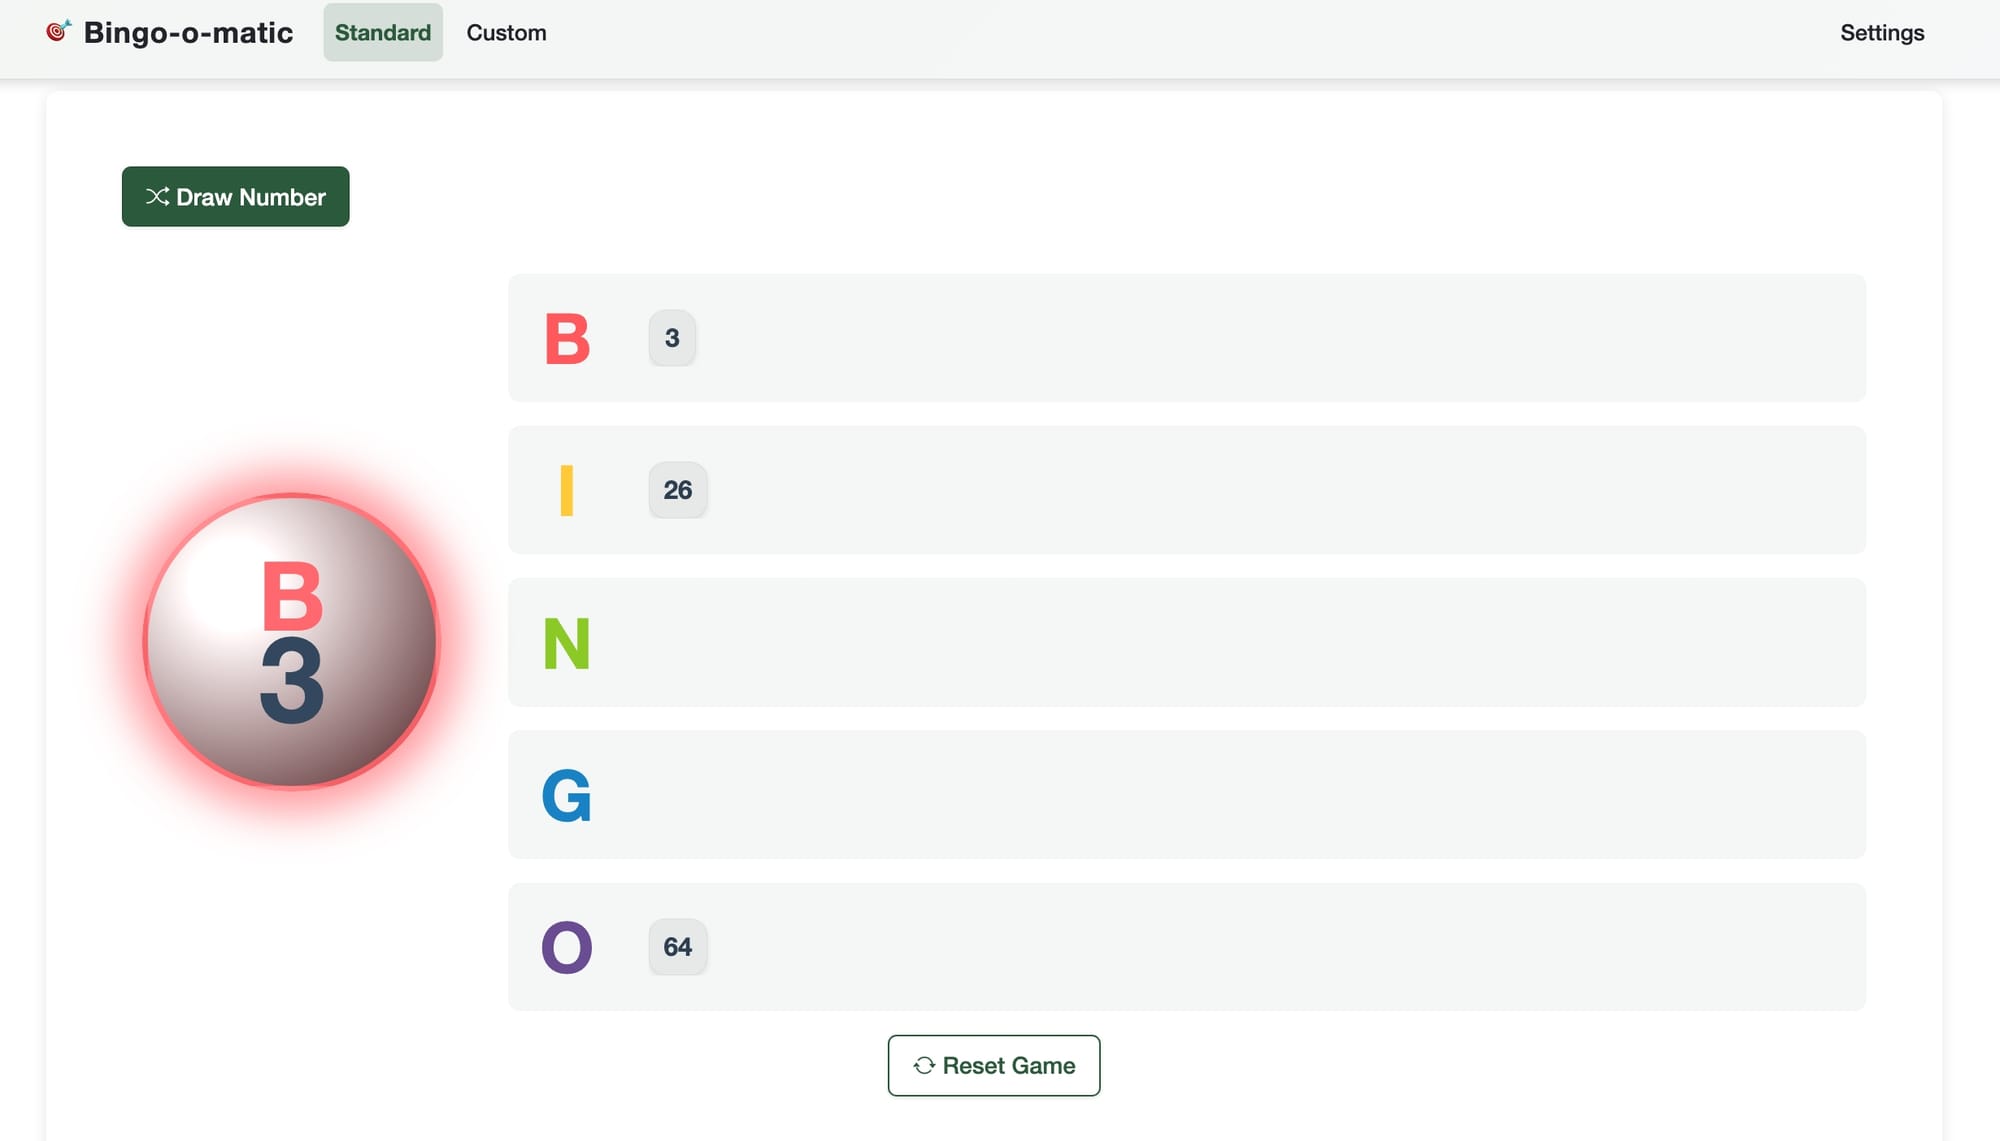Viewport: 2000px width, 1141px height.
Task: Select the drawn number 26 chip
Action: coord(678,490)
